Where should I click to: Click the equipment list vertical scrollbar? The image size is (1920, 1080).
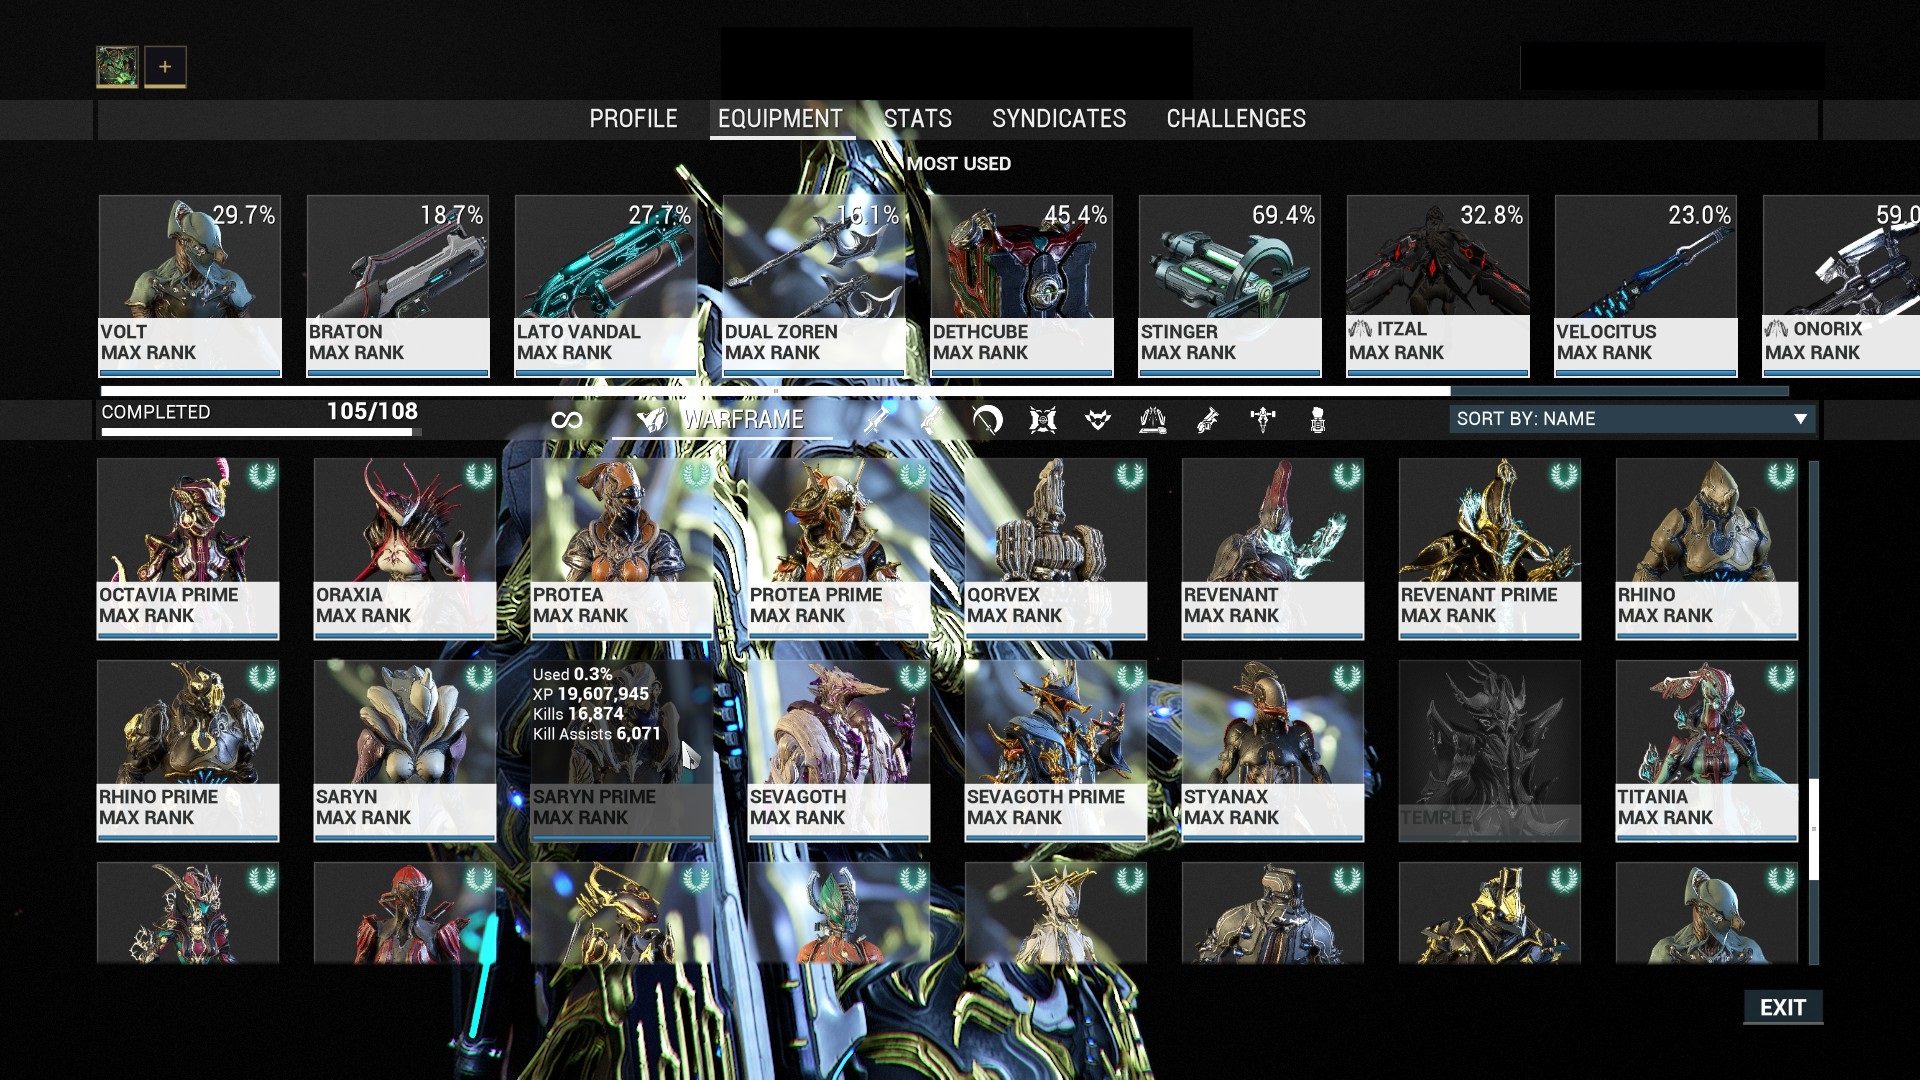[x=1813, y=830]
